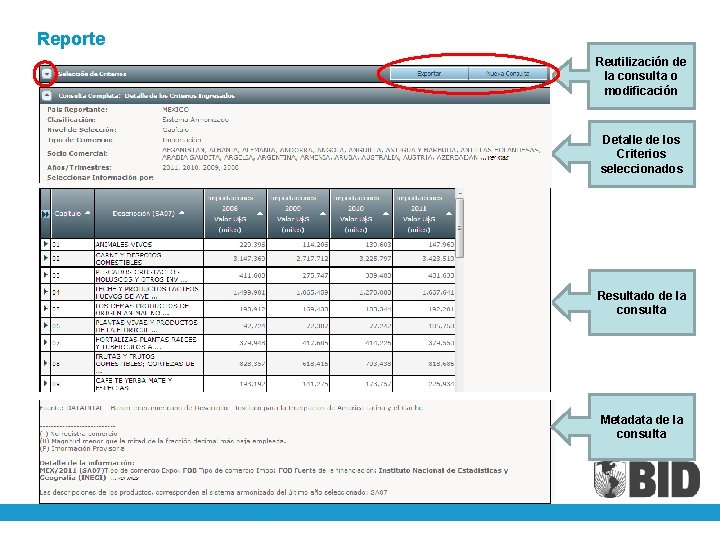Collapse the Consulta Completa details section

(x=46, y=96)
